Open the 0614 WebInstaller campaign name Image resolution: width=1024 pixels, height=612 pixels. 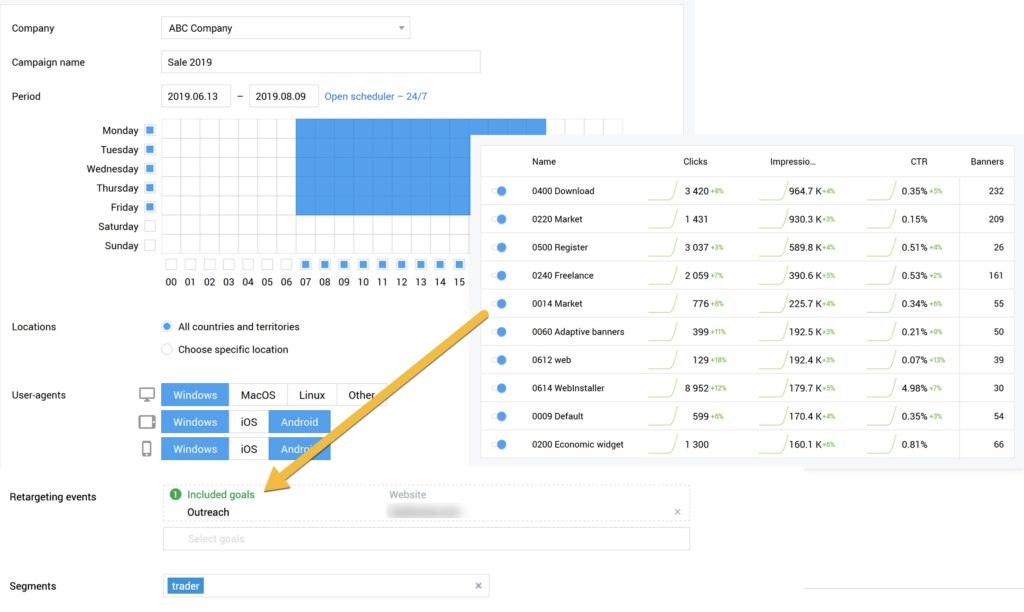[x=568, y=387]
